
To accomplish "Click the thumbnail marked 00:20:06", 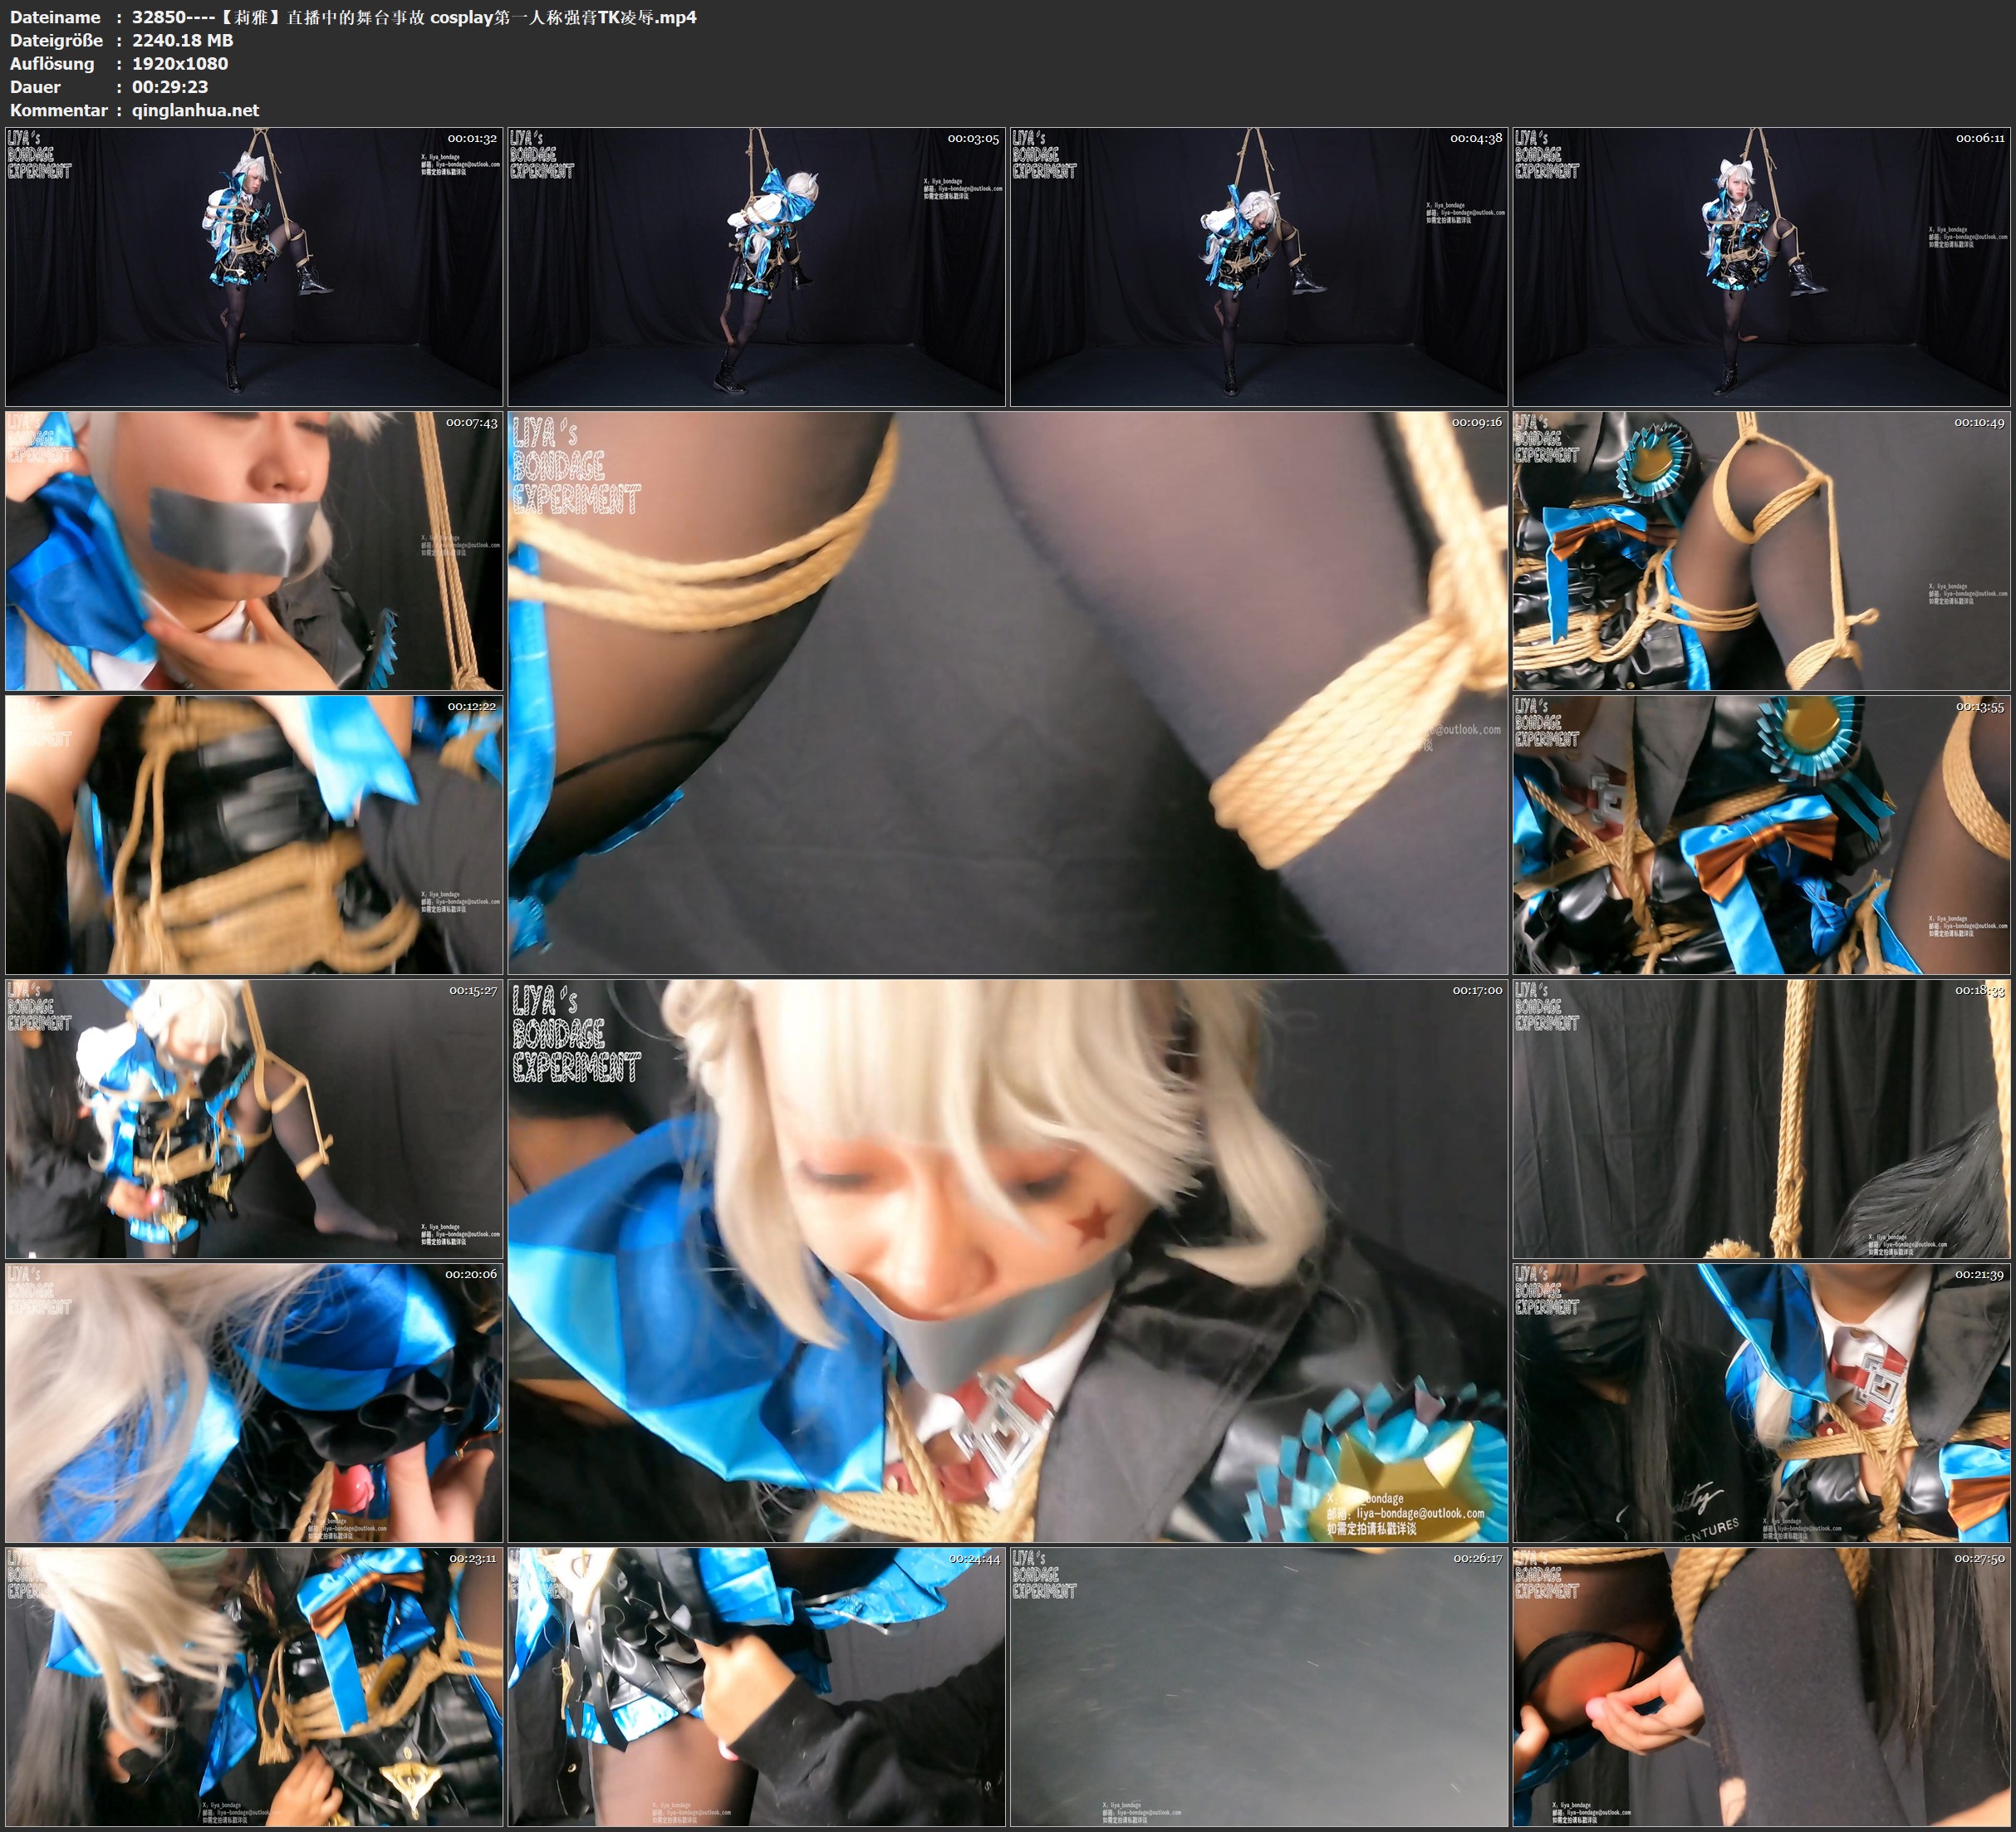I will pos(254,1402).
